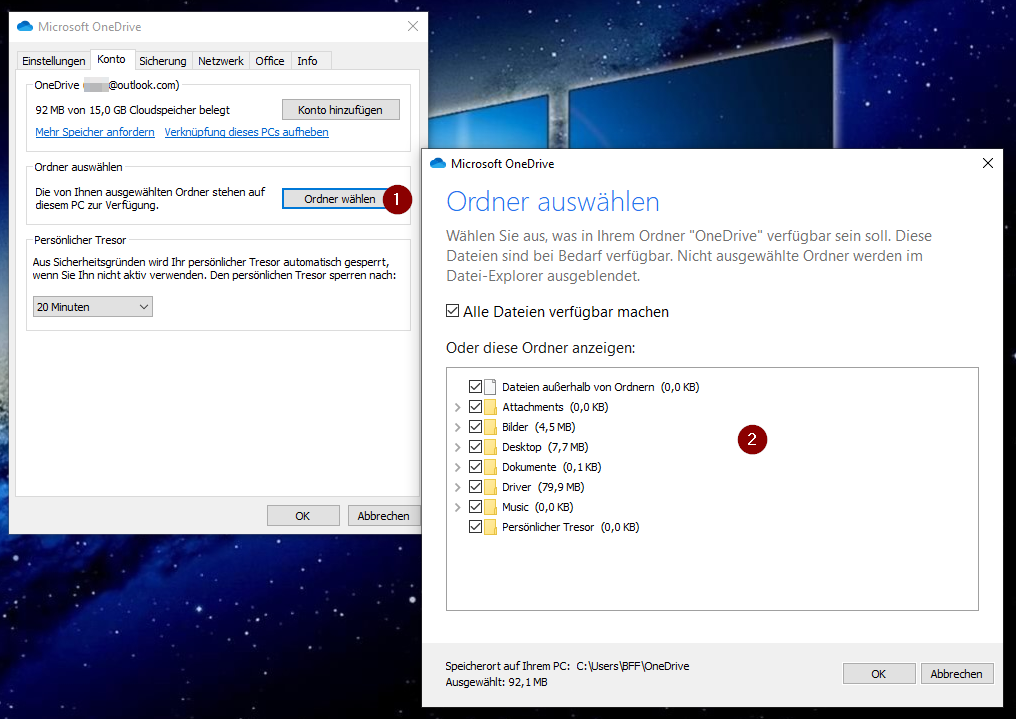Follow the 'Mehr Speicher anfordern' link
The image size is (1016, 719).
(x=95, y=131)
